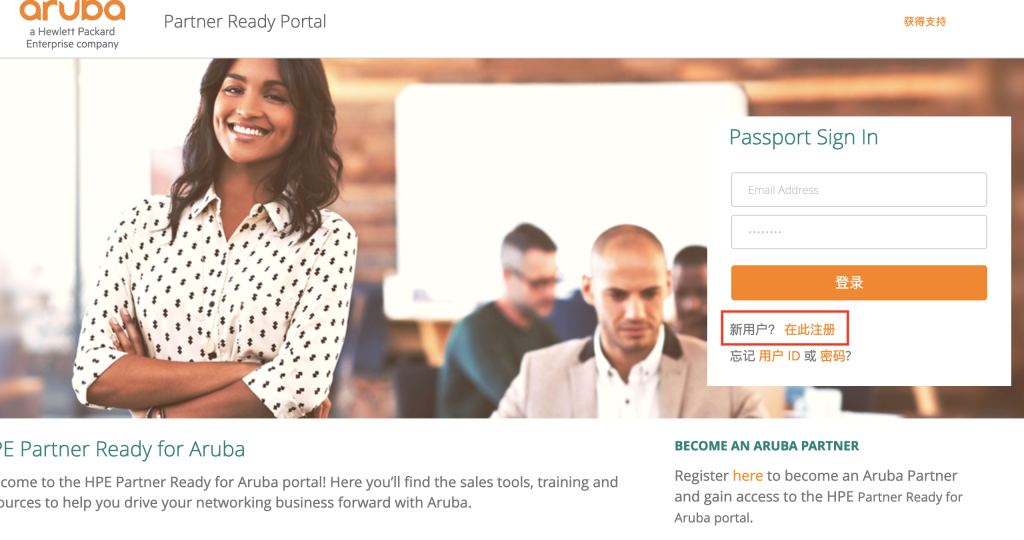This screenshot has width=1024, height=540.
Task: Click the Partner Ready for Aruba heading
Action: [122, 449]
